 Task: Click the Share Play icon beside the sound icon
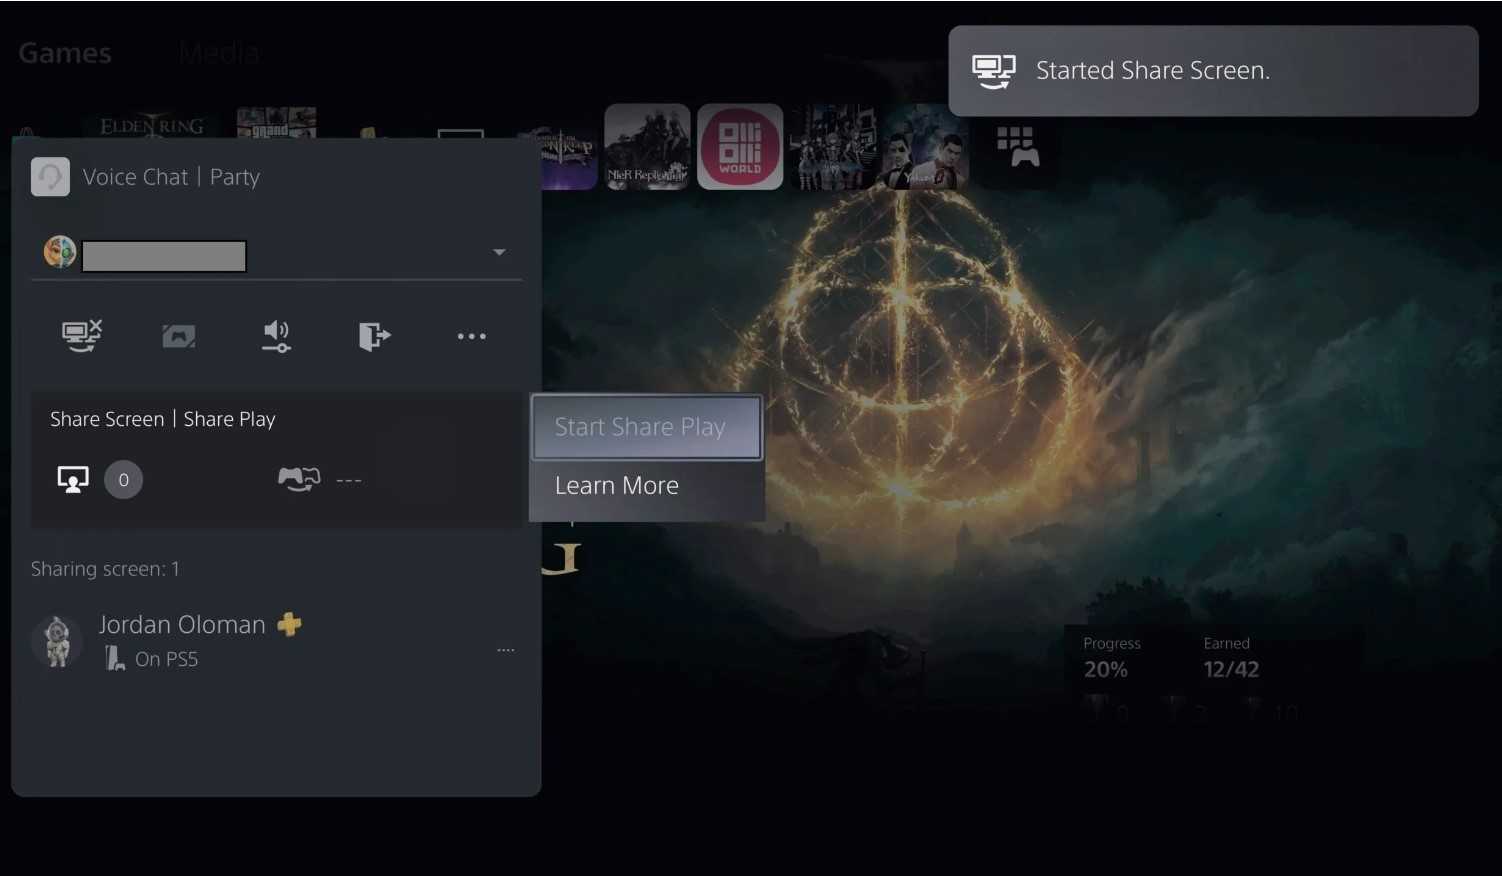(x=179, y=336)
